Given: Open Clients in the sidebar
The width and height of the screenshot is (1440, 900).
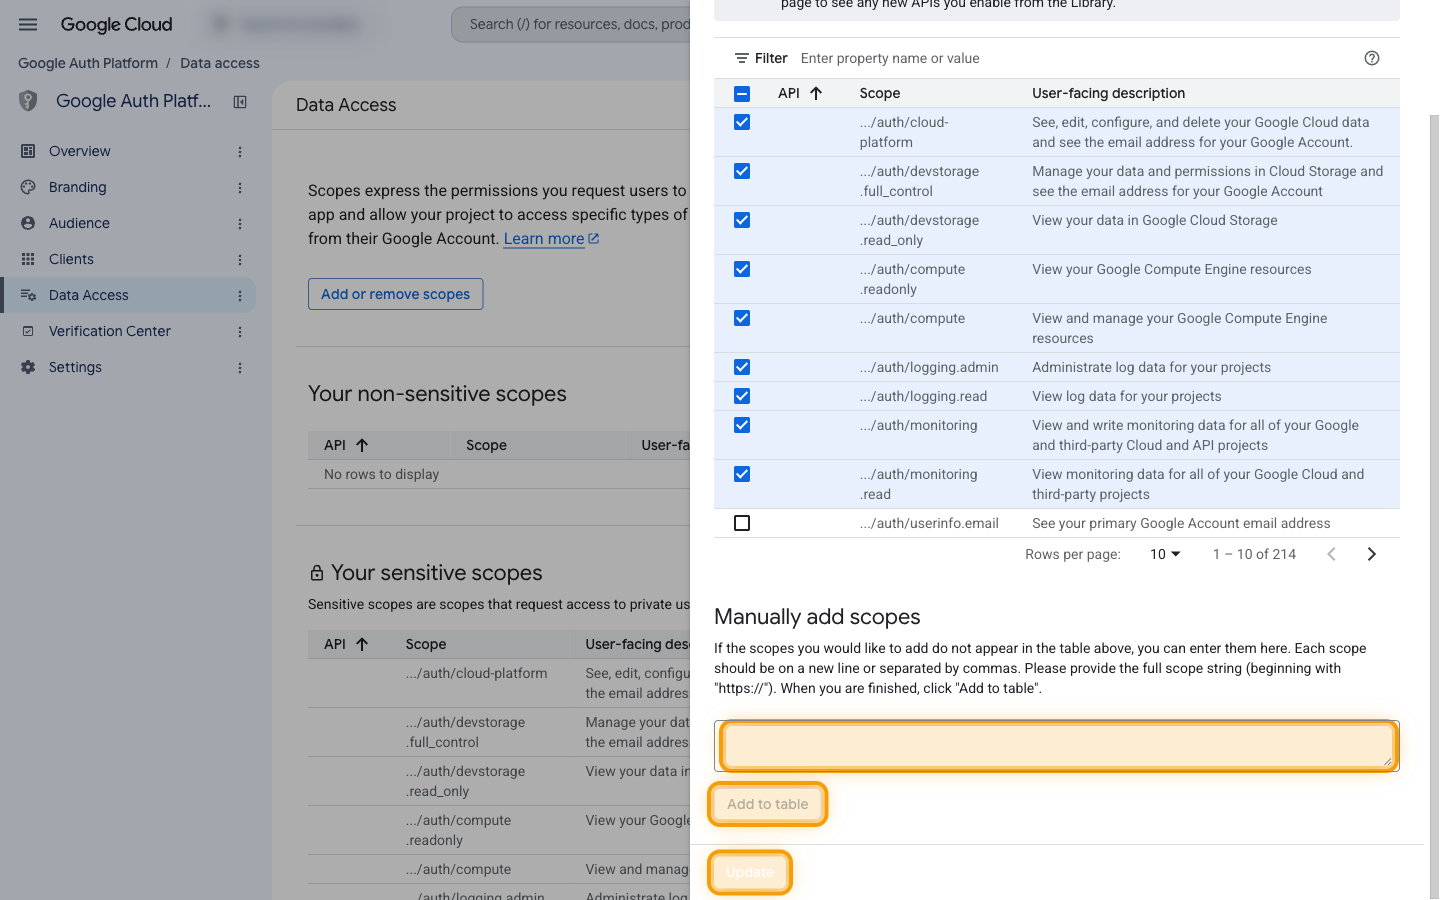Looking at the screenshot, I should pos(71,259).
